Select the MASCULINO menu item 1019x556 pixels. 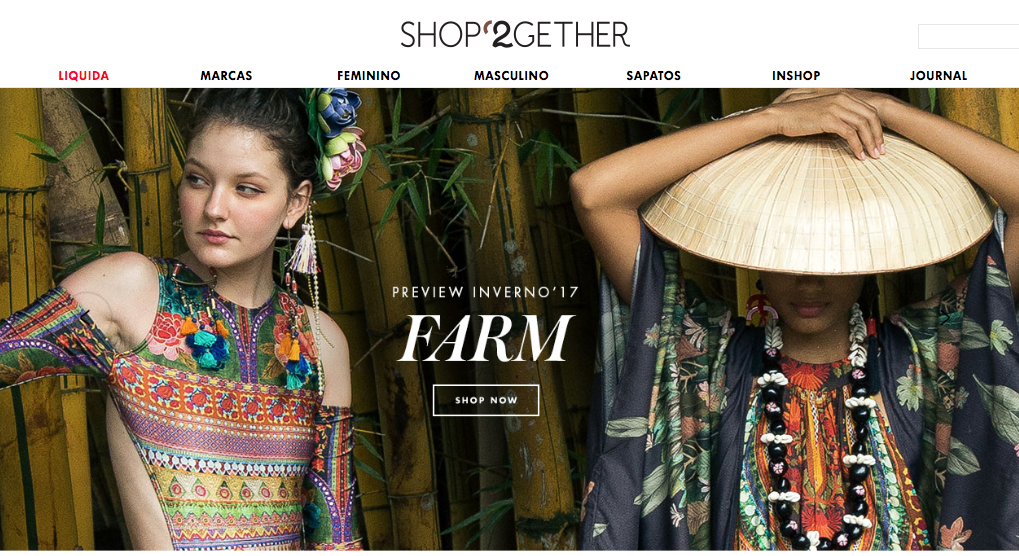click(511, 75)
